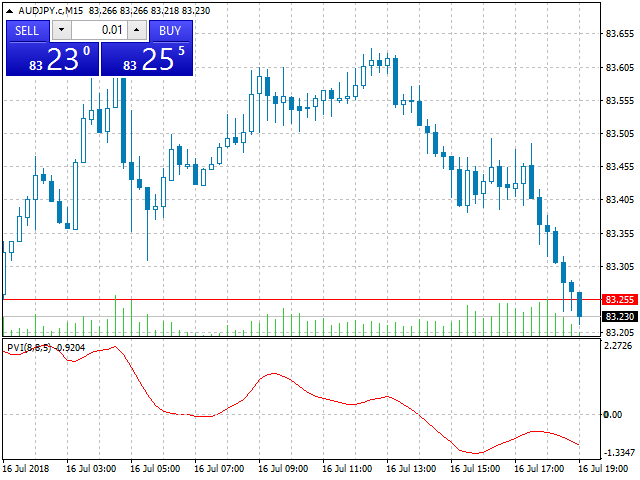Click the BUY button
Screen dimensions: 640x480
pos(170,31)
